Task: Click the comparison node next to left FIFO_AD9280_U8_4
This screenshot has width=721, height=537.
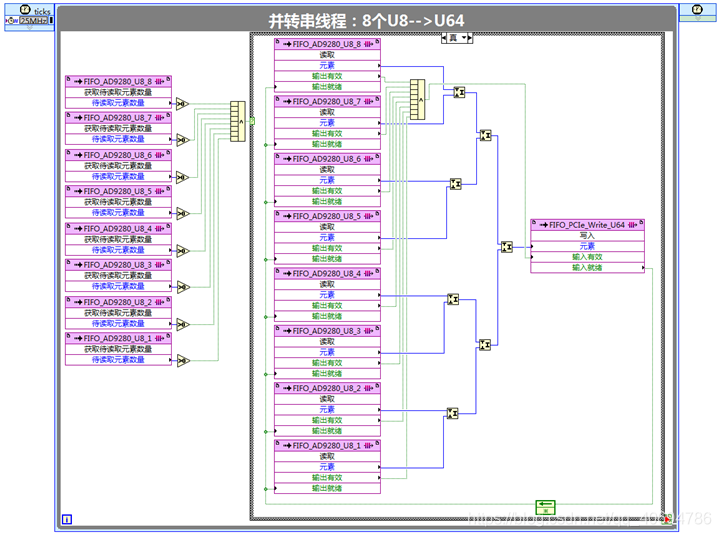Action: tap(183, 251)
